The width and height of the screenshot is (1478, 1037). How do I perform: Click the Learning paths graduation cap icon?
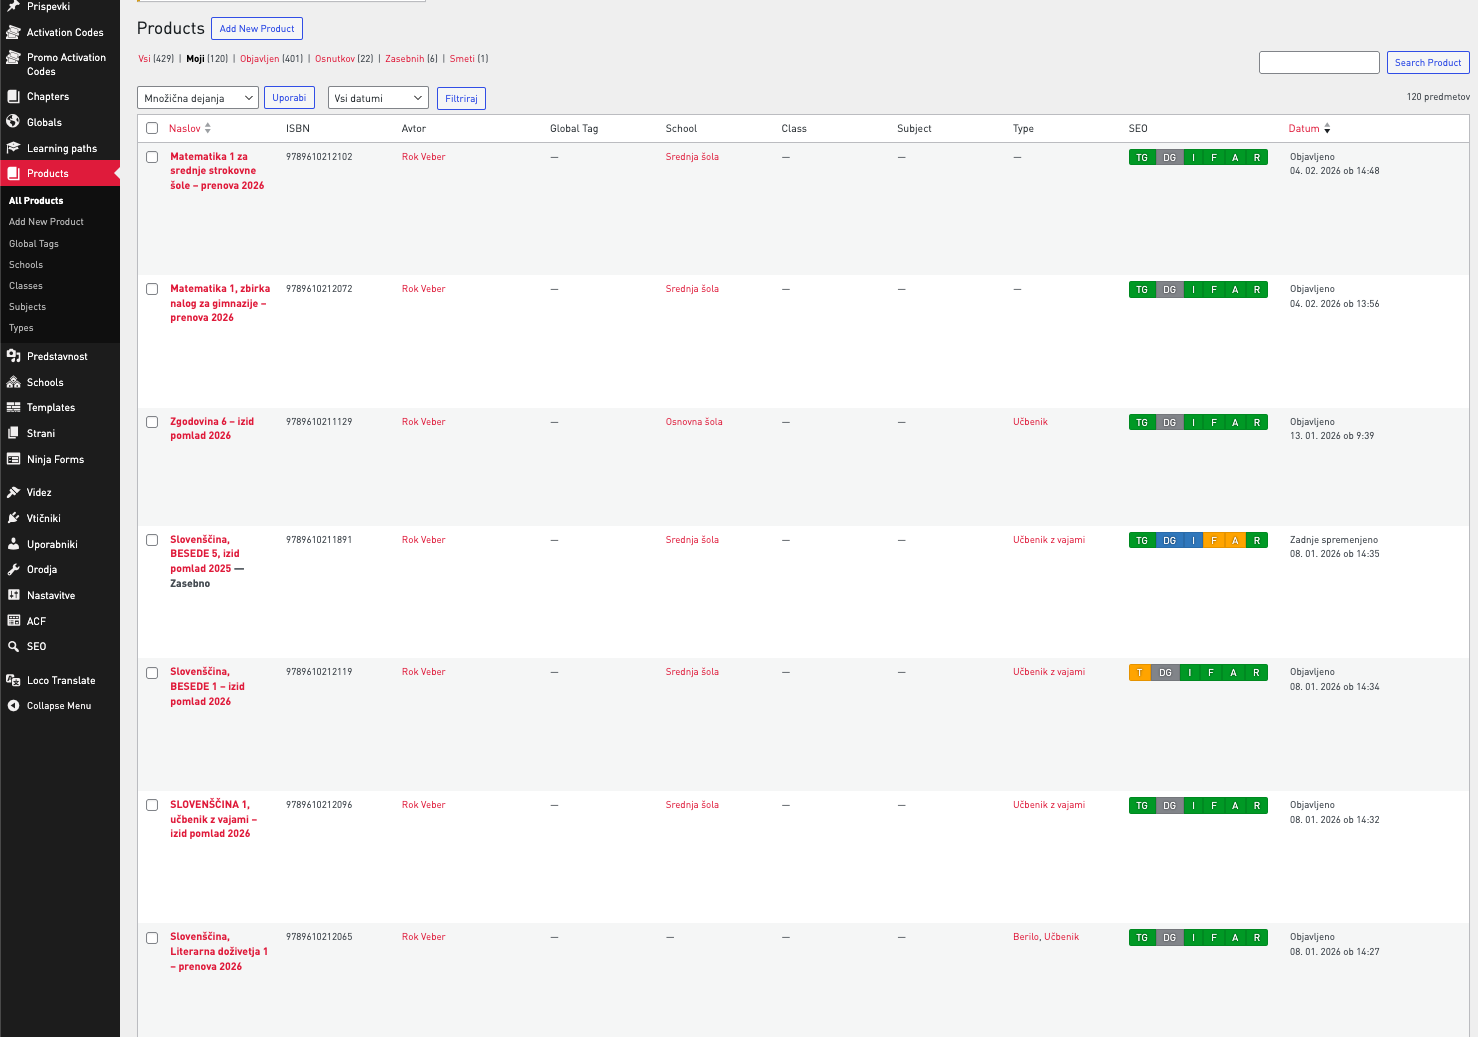[13, 148]
